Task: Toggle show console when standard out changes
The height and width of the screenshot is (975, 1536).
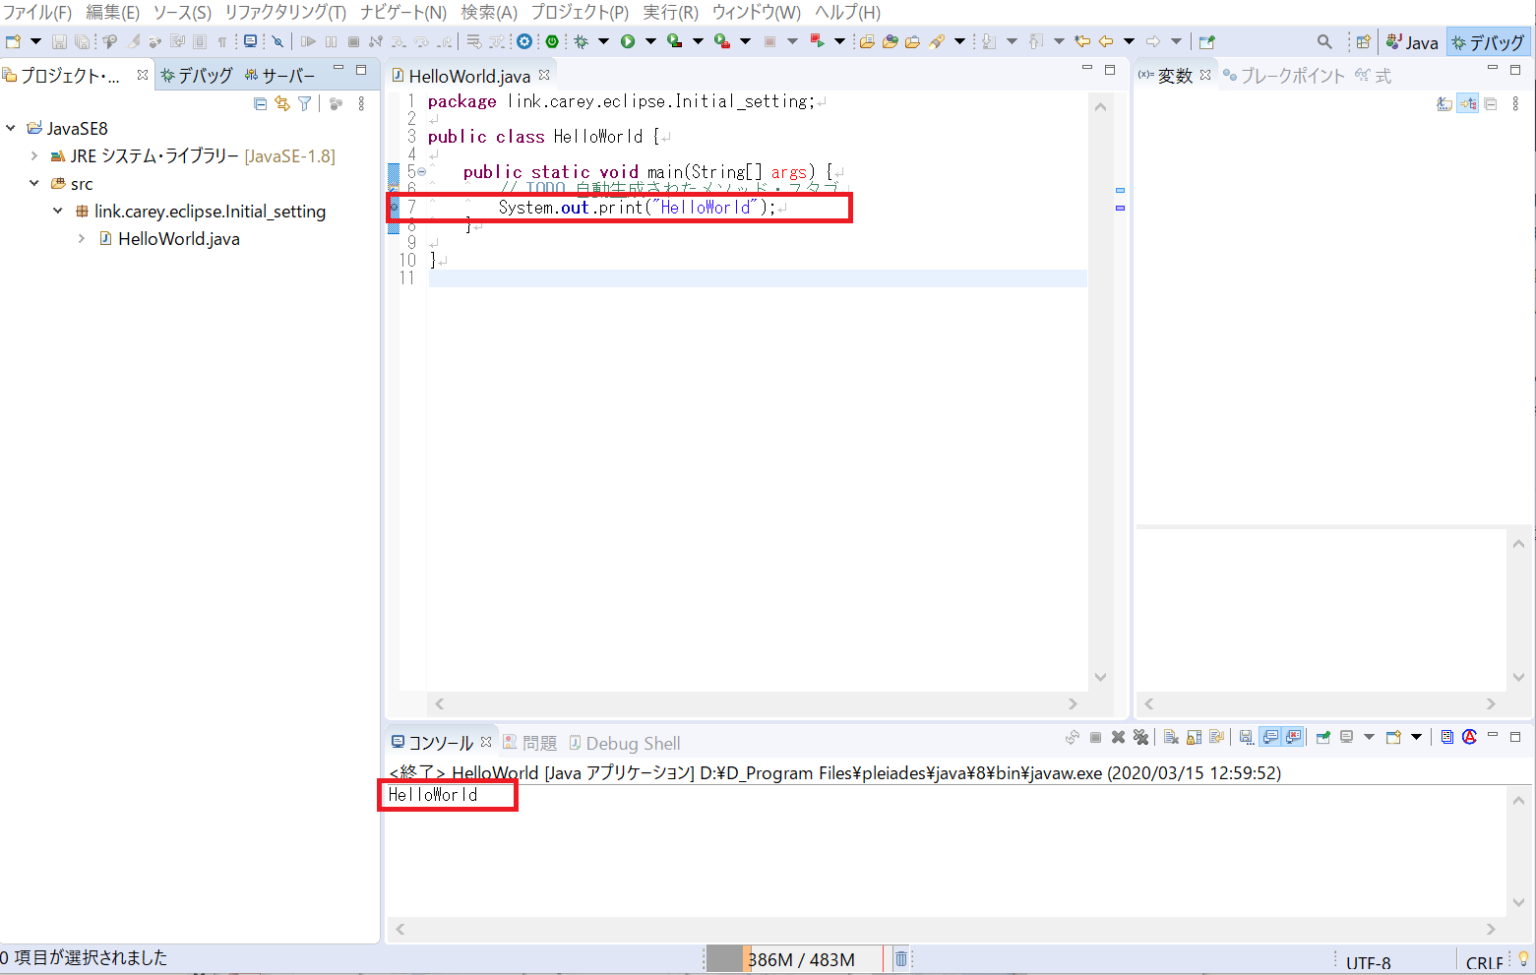Action: 1270,737
